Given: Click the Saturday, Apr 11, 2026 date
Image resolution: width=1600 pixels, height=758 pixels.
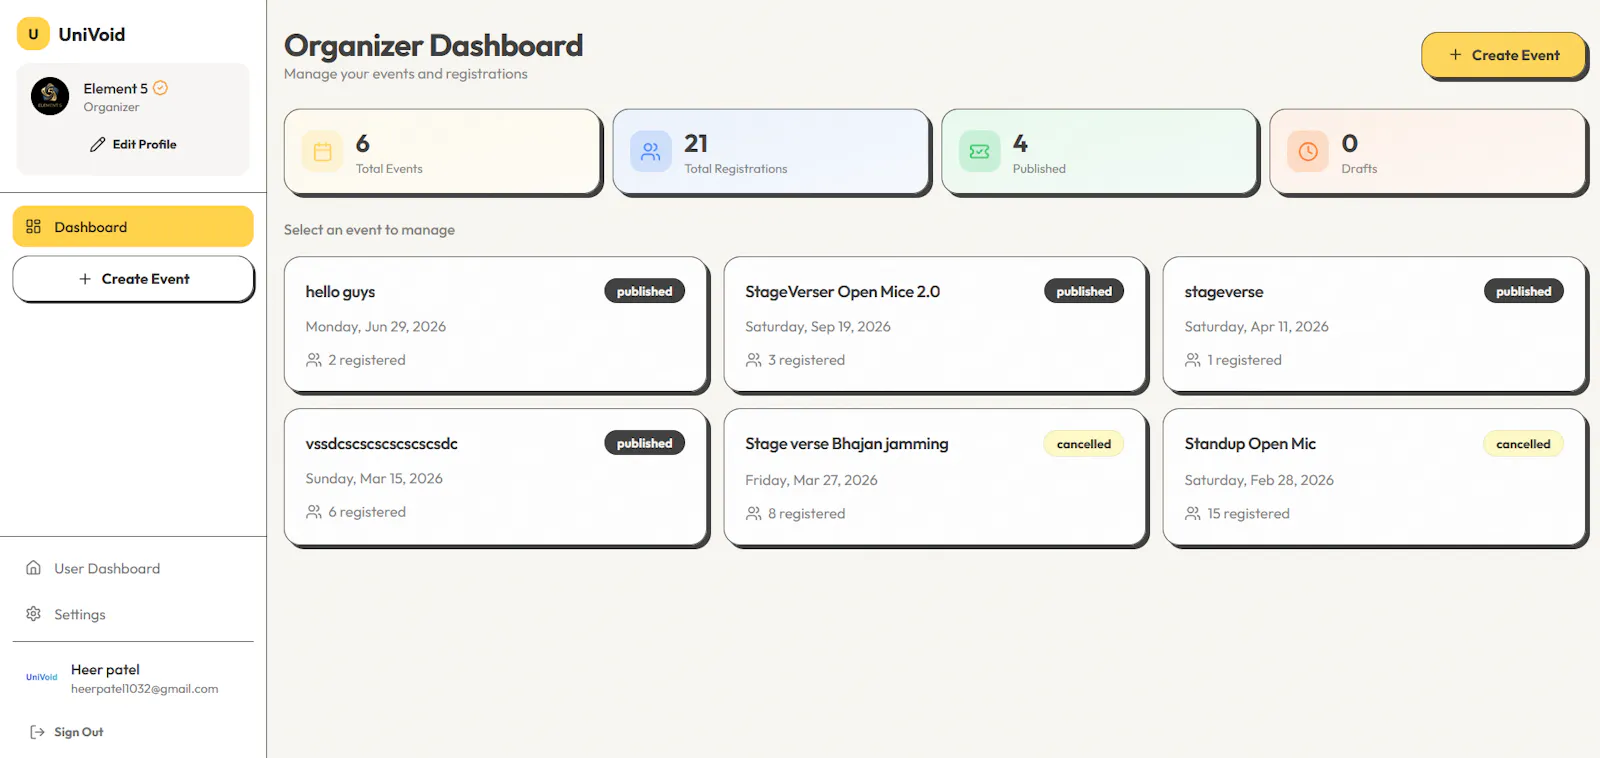Looking at the screenshot, I should click(x=1257, y=327).
